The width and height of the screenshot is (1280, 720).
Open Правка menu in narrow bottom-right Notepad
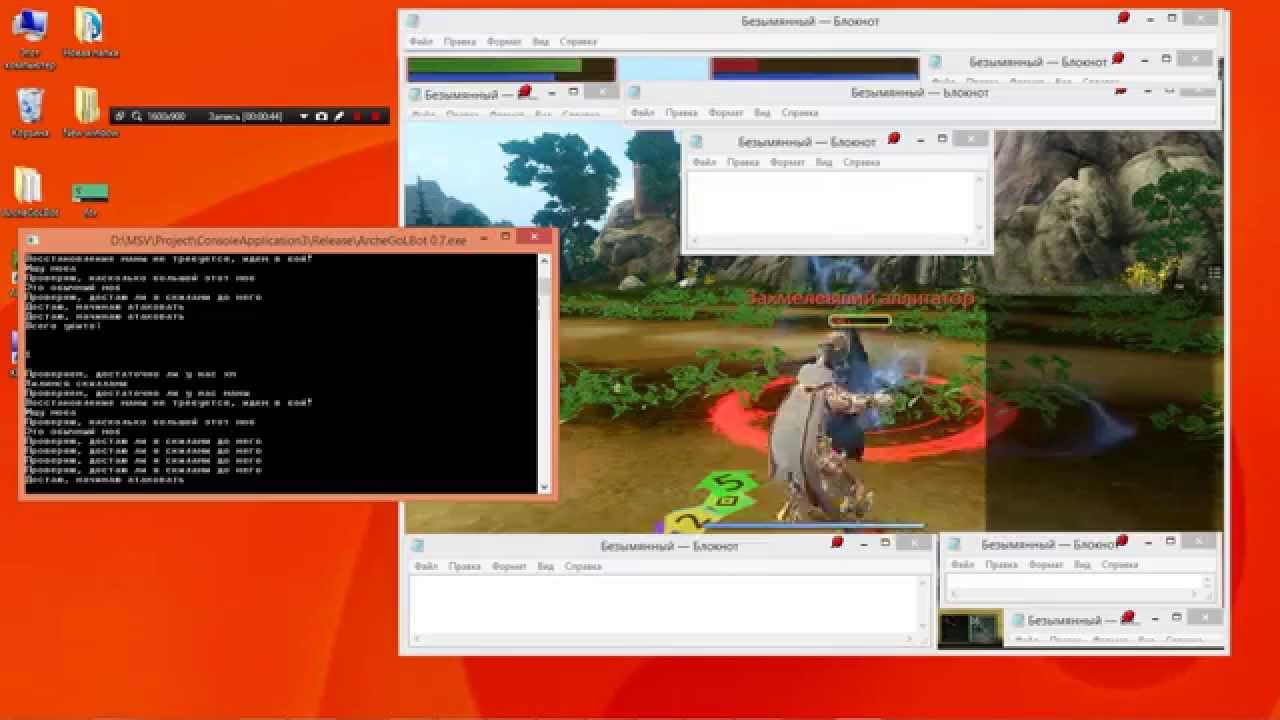pos(1001,565)
